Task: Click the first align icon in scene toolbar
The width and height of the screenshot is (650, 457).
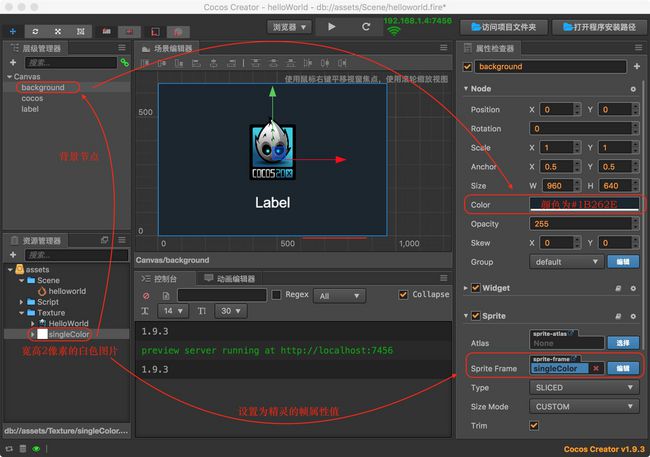Action: click(x=145, y=63)
